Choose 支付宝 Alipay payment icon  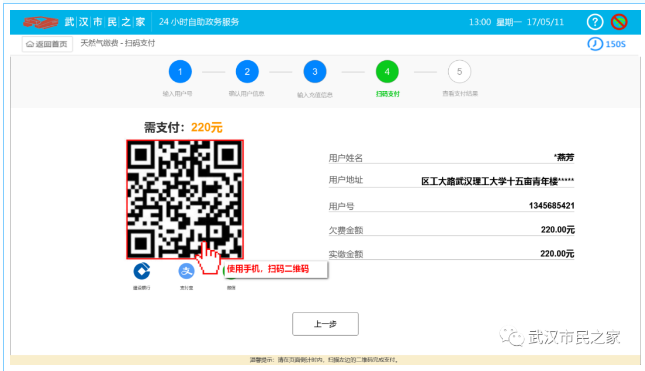[x=186, y=271]
